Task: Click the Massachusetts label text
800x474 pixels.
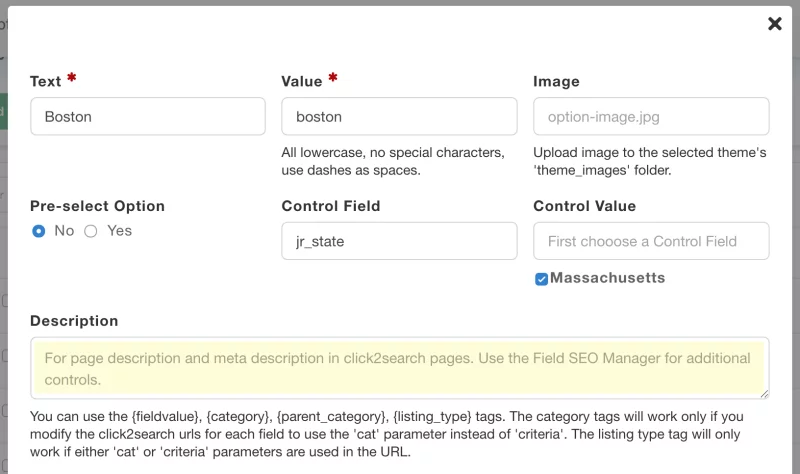Action: tap(607, 278)
